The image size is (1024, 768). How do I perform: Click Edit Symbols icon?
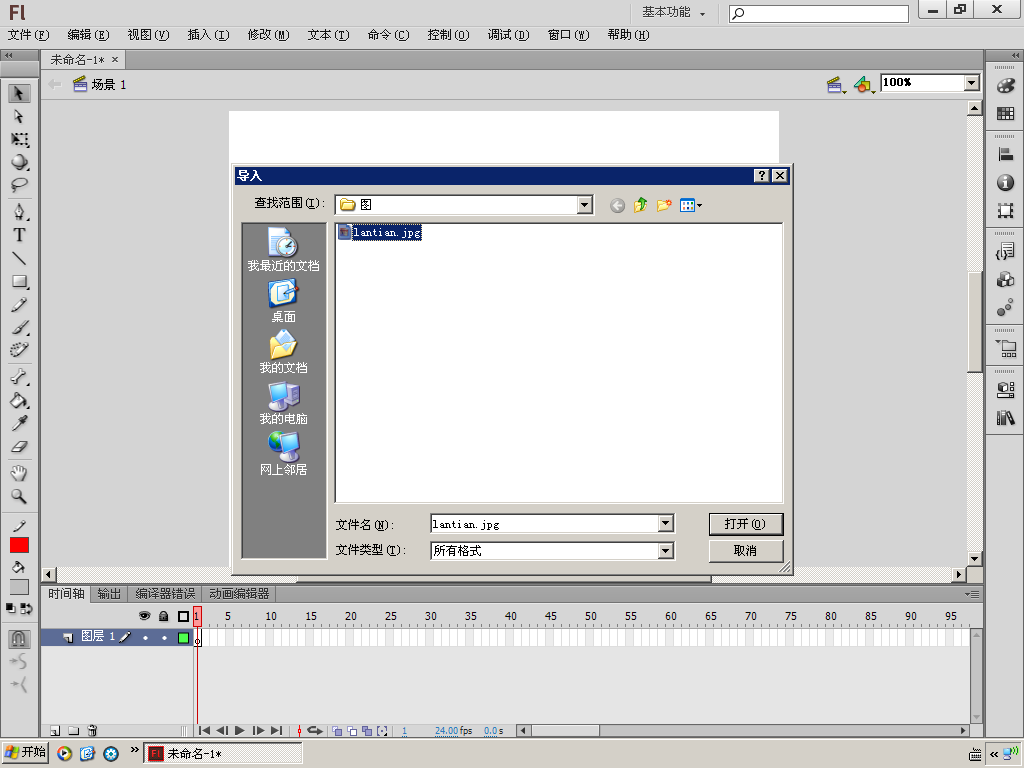tap(864, 85)
